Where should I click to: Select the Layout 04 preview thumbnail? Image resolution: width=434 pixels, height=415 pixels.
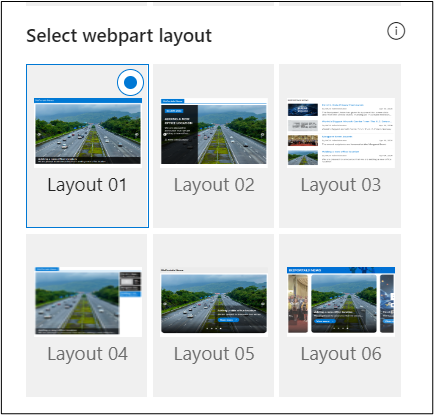pos(88,302)
